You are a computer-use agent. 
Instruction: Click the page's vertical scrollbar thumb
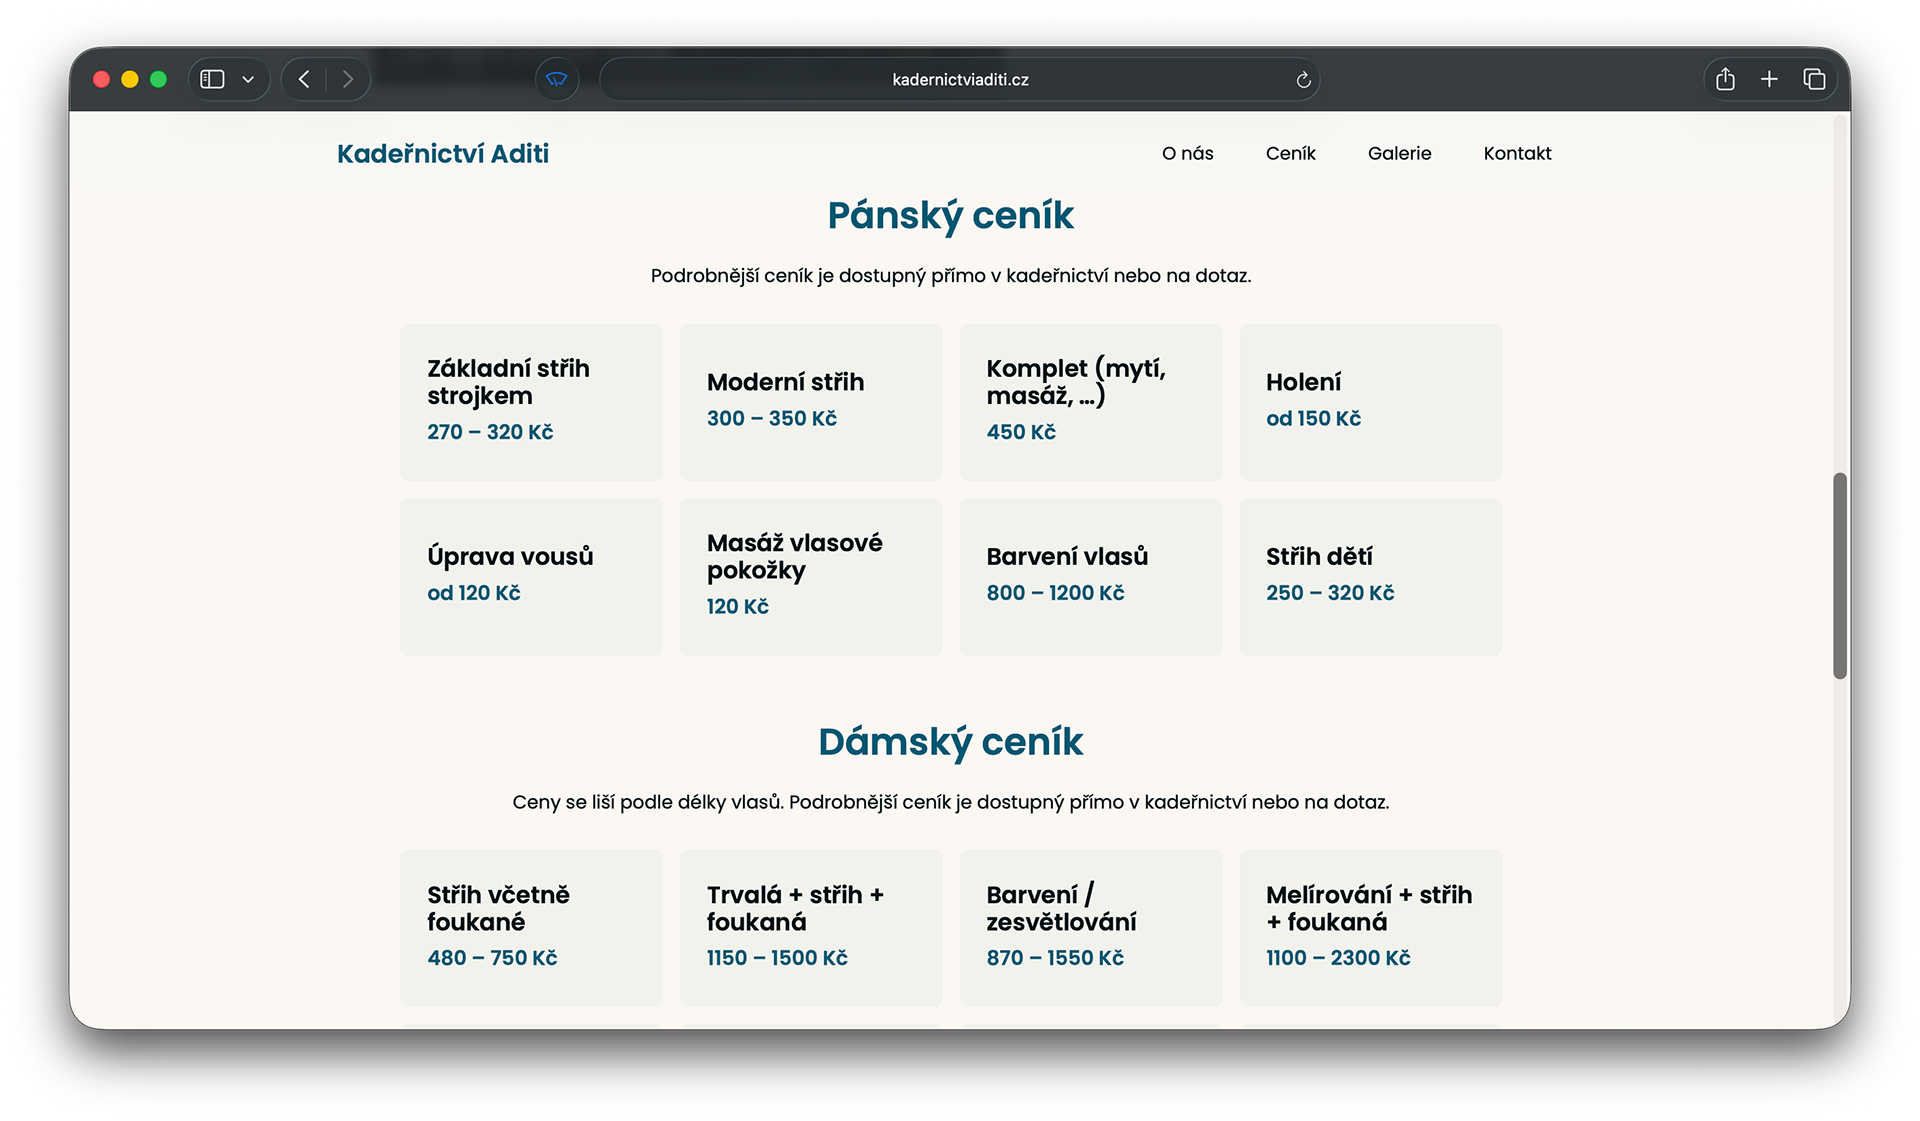pyautogui.click(x=1839, y=575)
